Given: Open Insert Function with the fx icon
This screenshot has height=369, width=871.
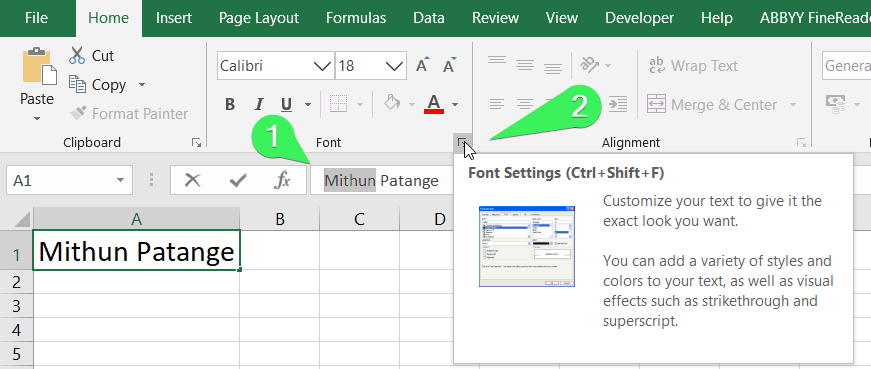Looking at the screenshot, I should point(283,179).
